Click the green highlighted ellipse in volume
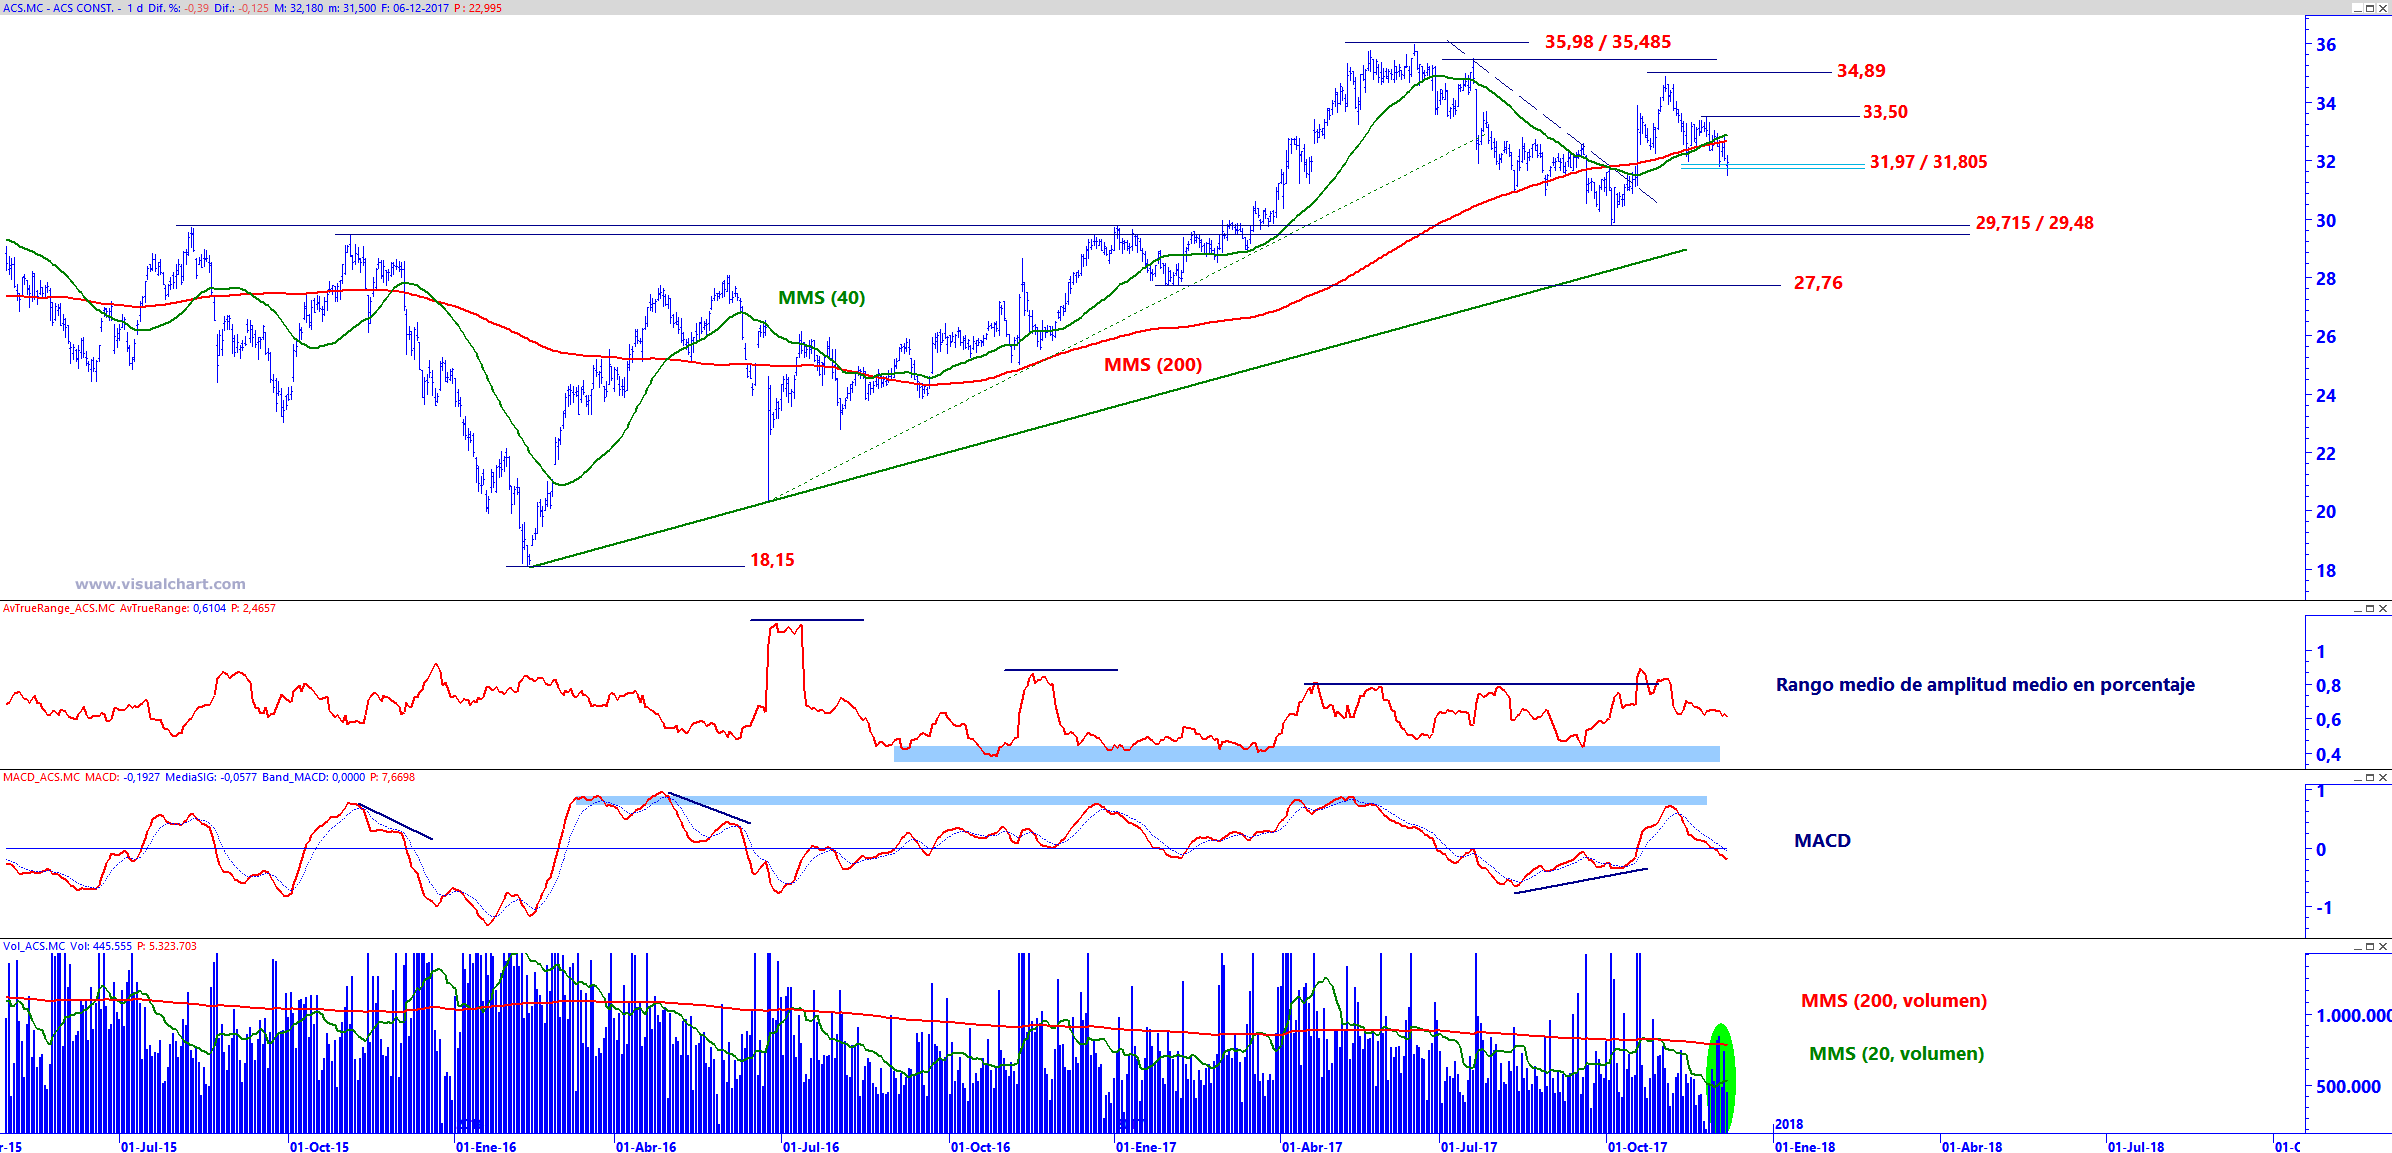The width and height of the screenshot is (2392, 1153). coord(1720,1078)
